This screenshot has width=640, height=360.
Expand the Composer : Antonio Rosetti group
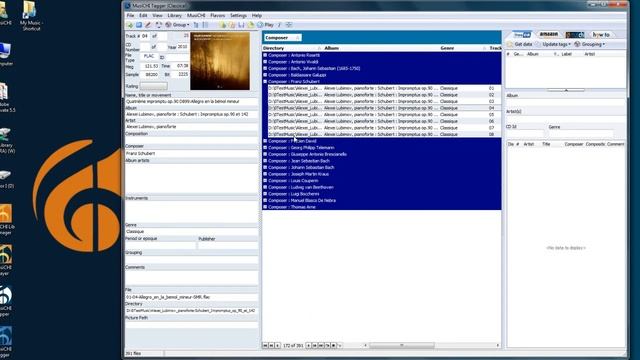265,55
